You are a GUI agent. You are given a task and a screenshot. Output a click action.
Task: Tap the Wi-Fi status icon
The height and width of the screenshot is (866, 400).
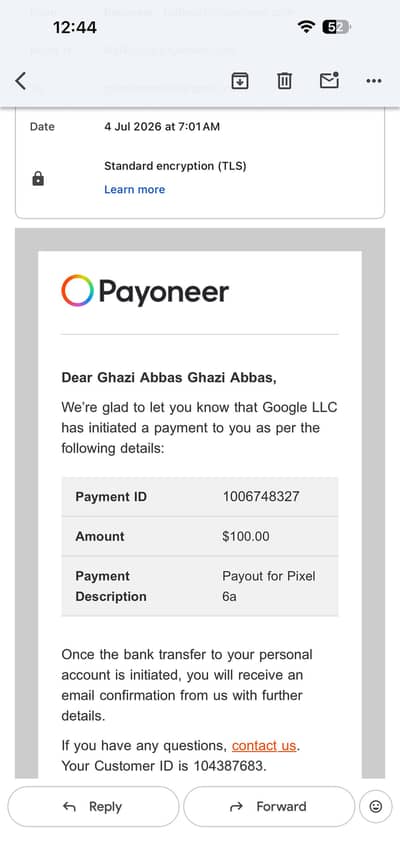(306, 27)
